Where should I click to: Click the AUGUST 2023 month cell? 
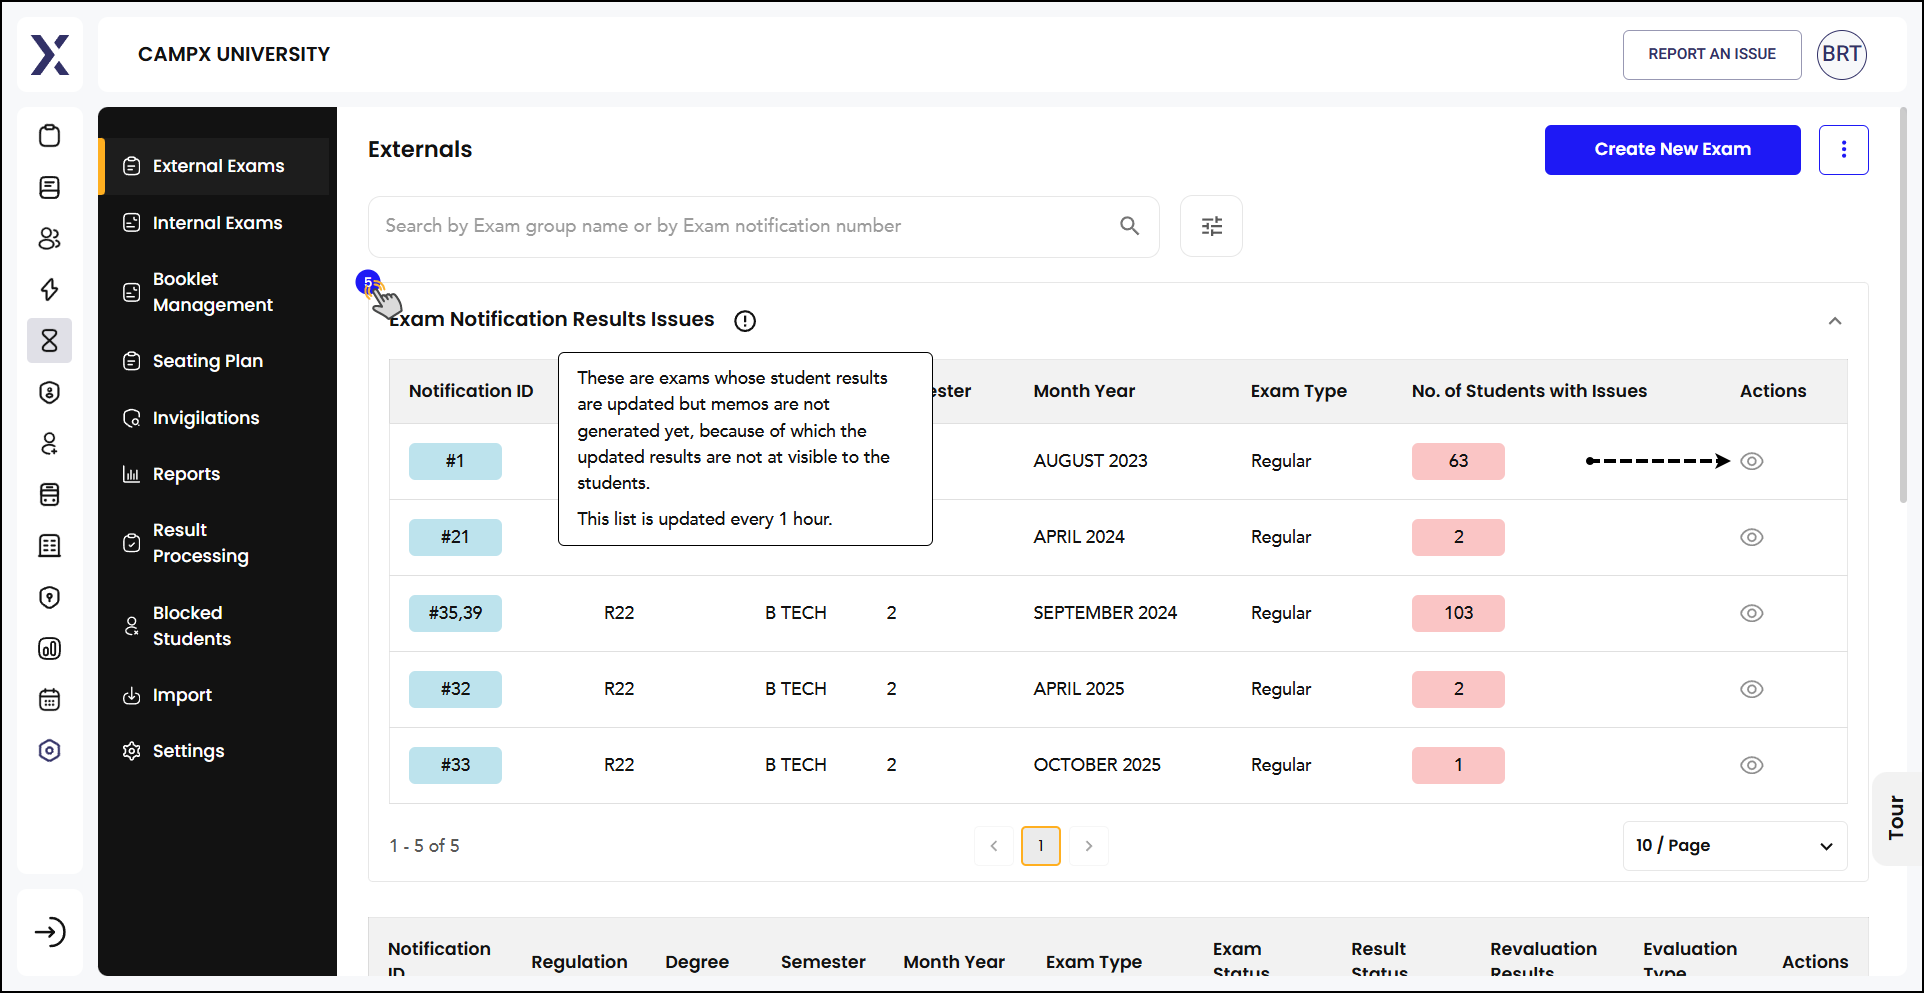(1090, 461)
